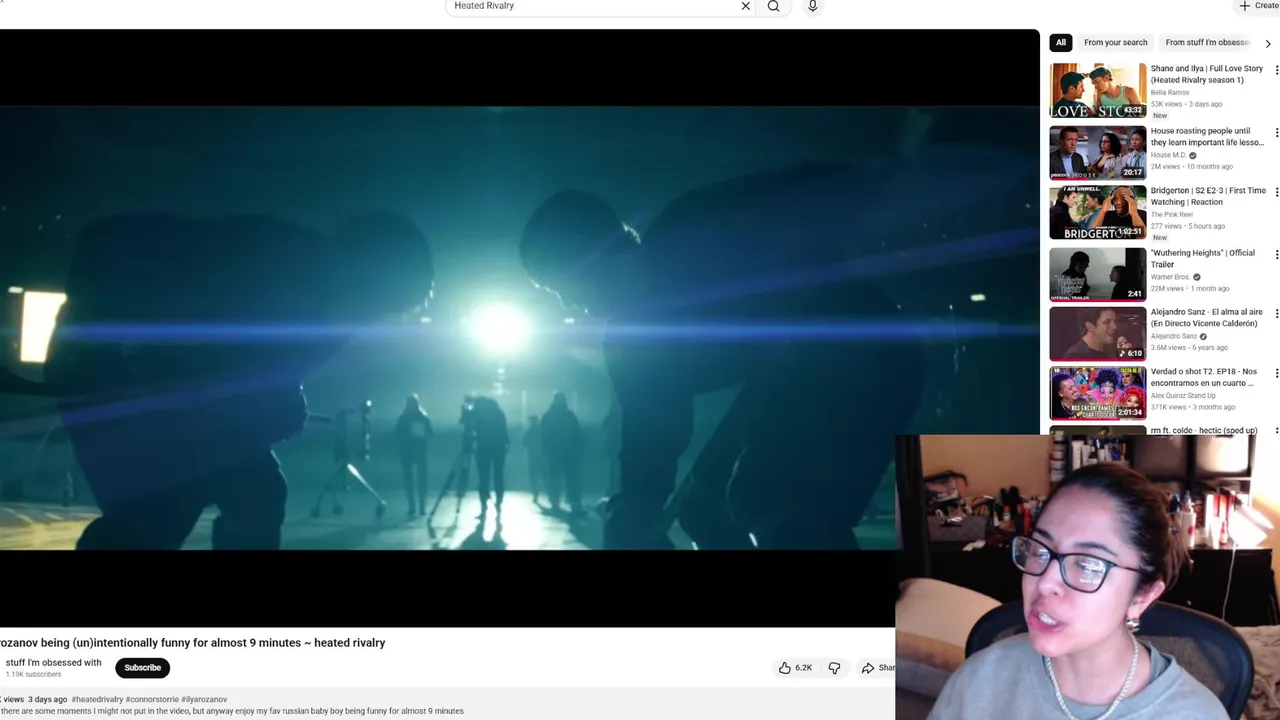Screen dimensions: 1280x720
Task: Open House roasting people video thumbnail
Action: click(1097, 152)
